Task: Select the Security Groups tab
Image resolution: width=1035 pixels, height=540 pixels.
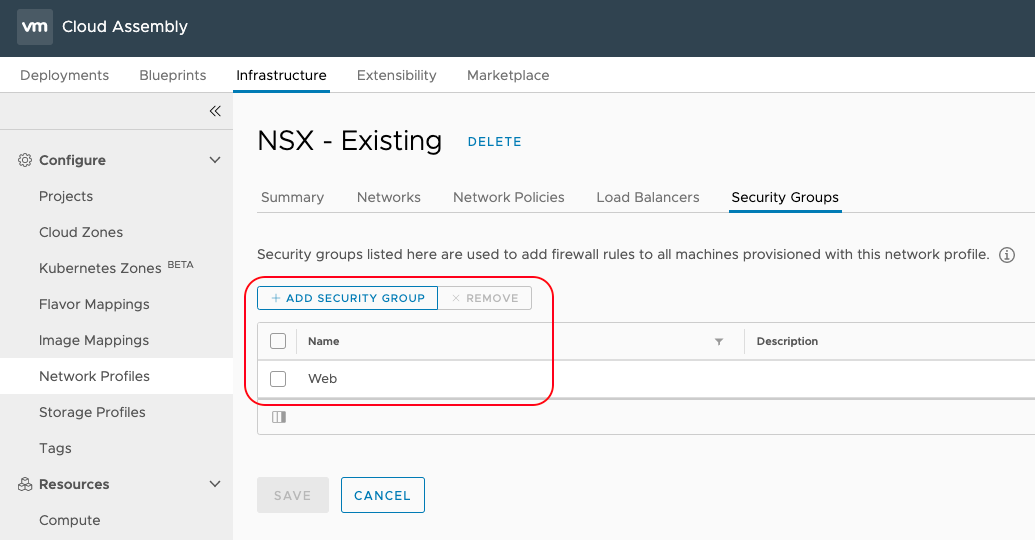Action: click(785, 197)
